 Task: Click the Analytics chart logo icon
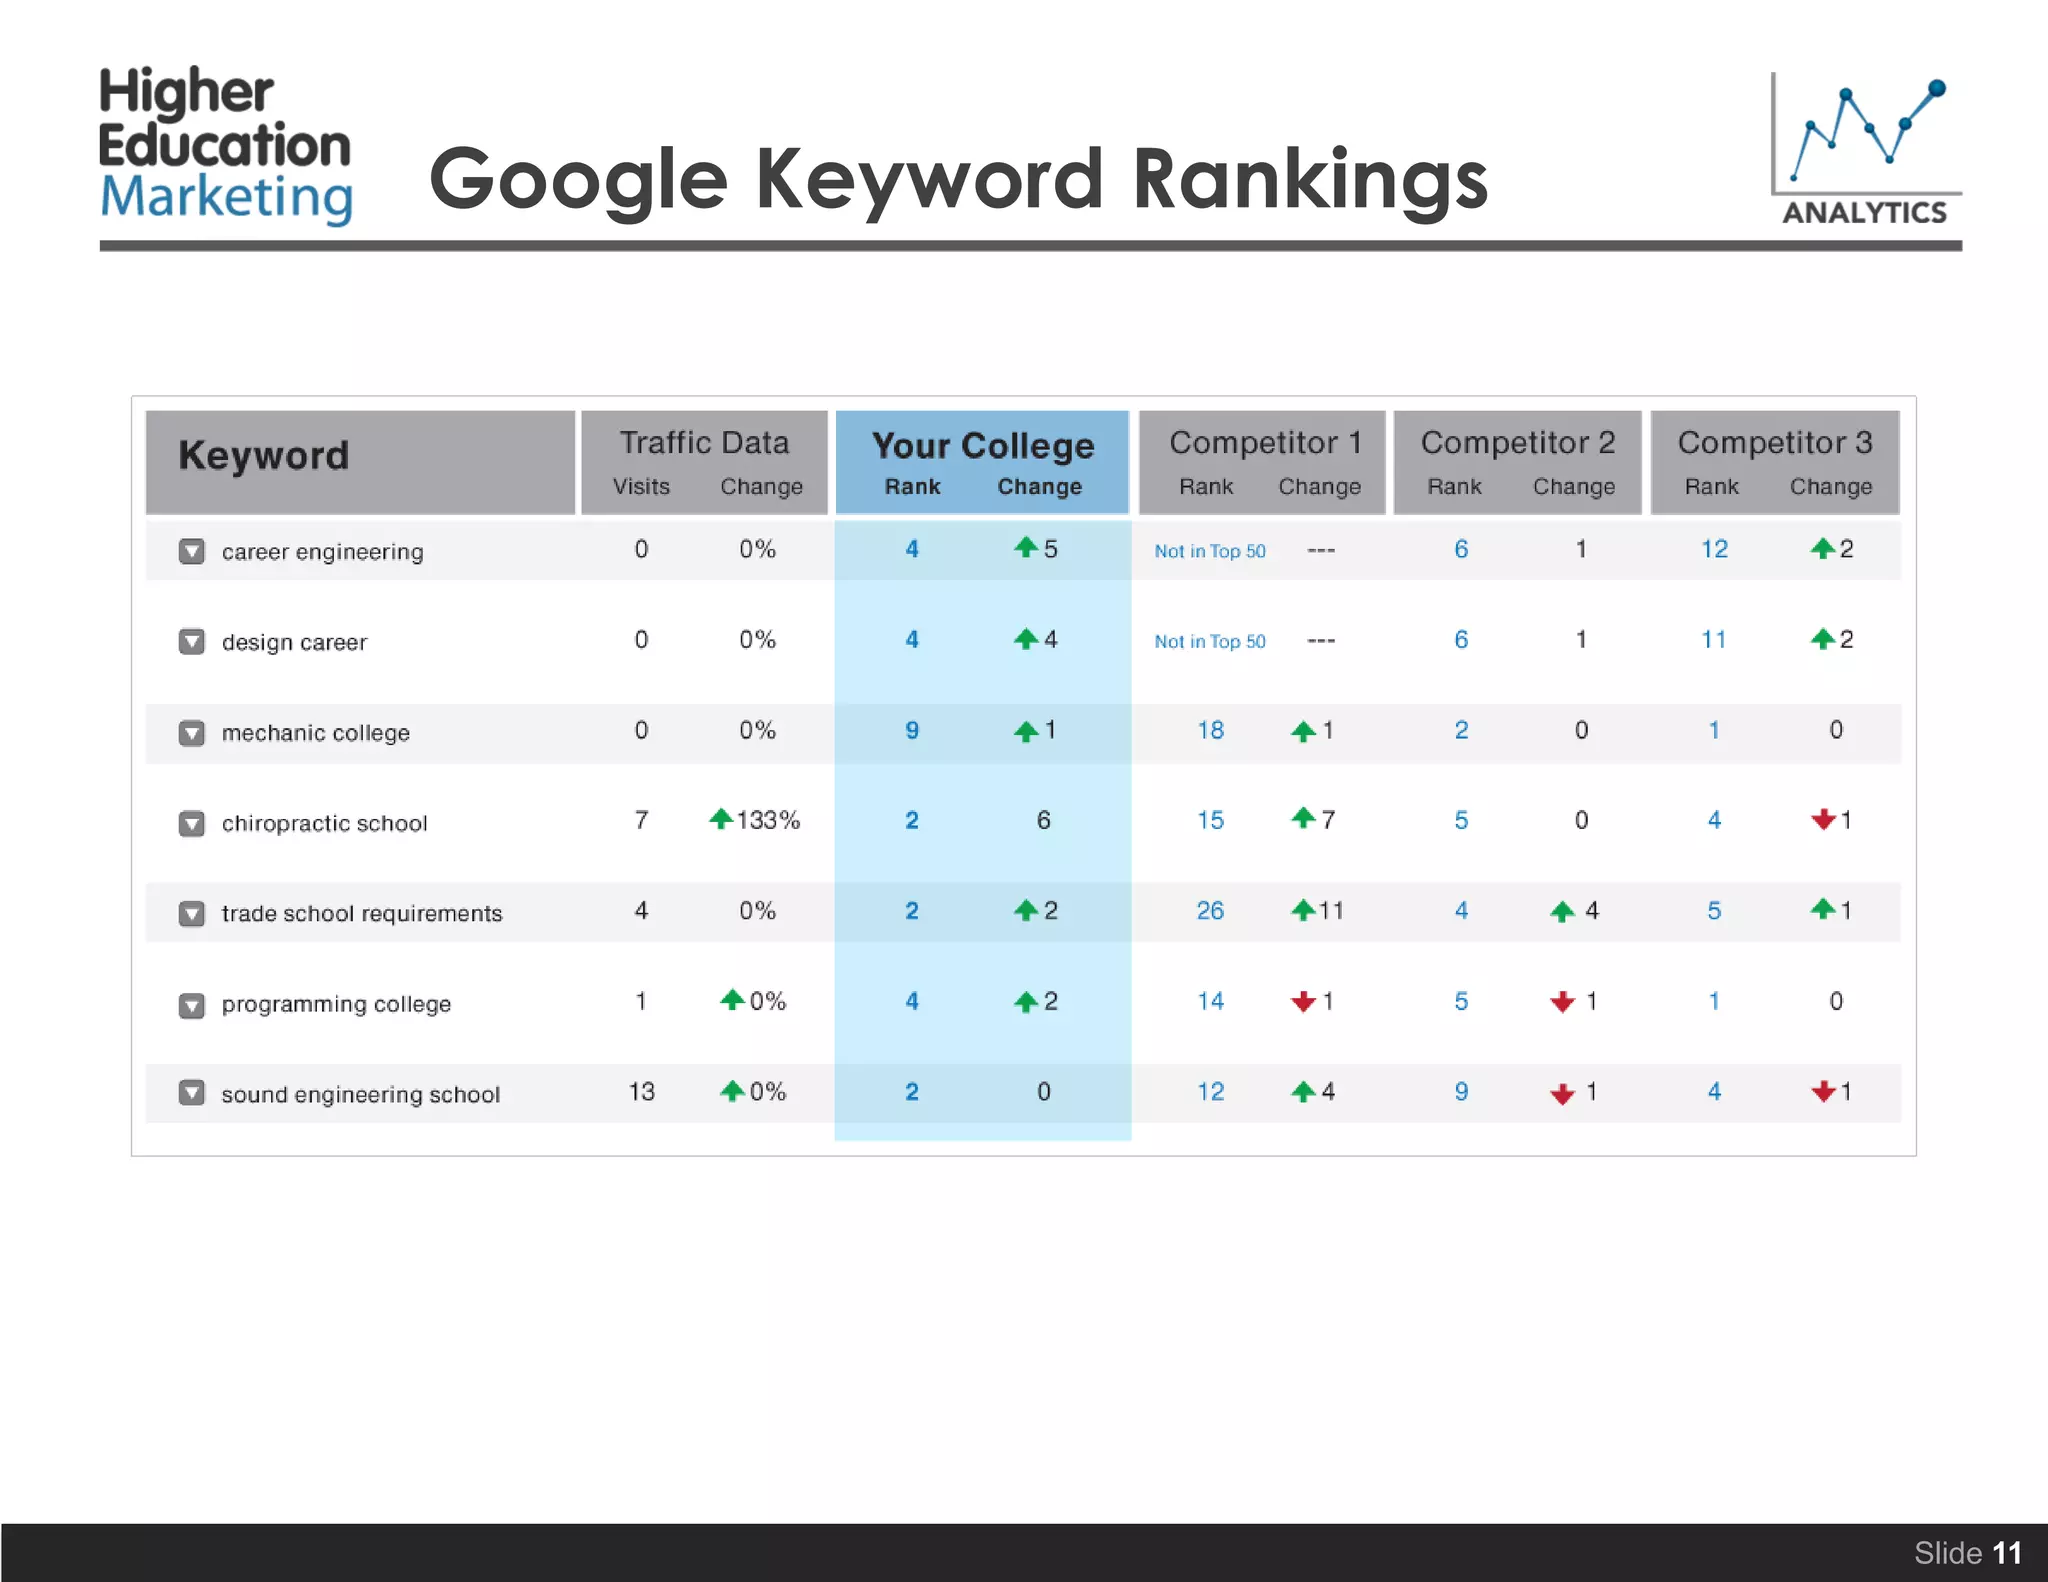(x=1866, y=148)
